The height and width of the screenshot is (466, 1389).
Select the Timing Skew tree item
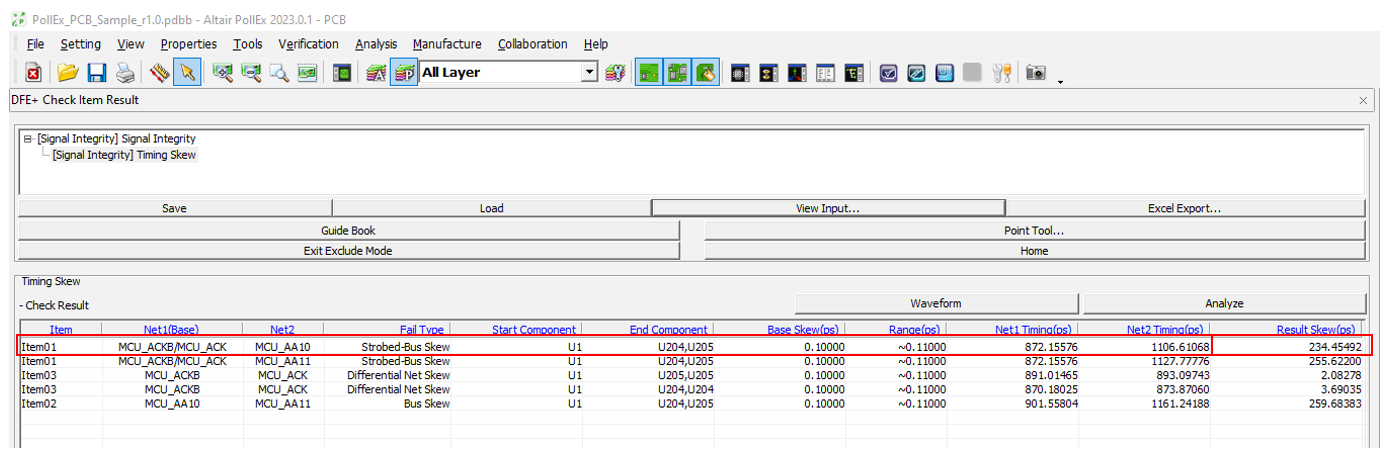point(124,155)
